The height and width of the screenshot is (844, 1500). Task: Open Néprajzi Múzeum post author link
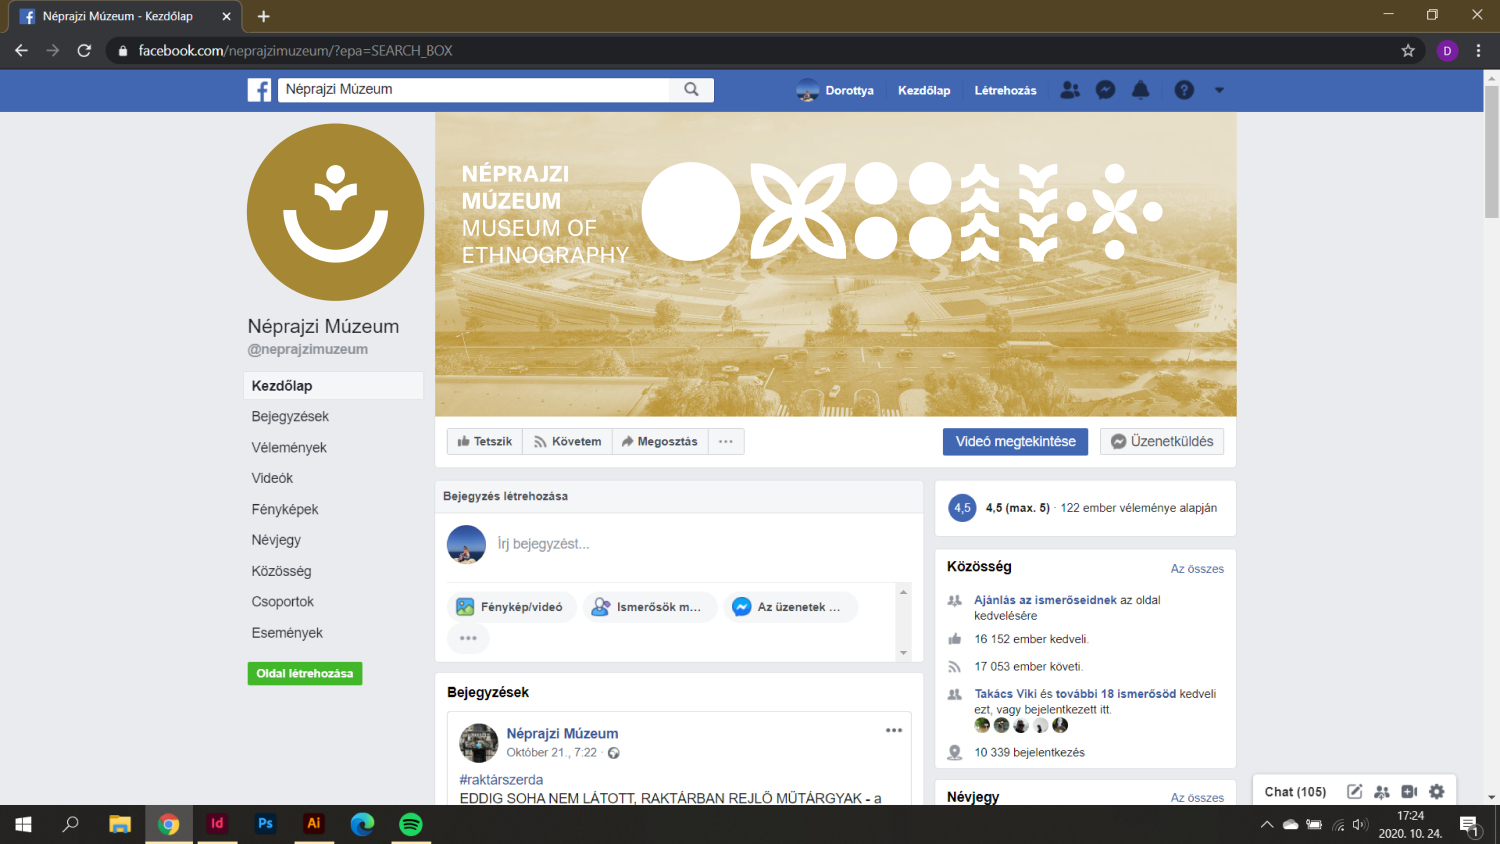pyautogui.click(x=562, y=734)
